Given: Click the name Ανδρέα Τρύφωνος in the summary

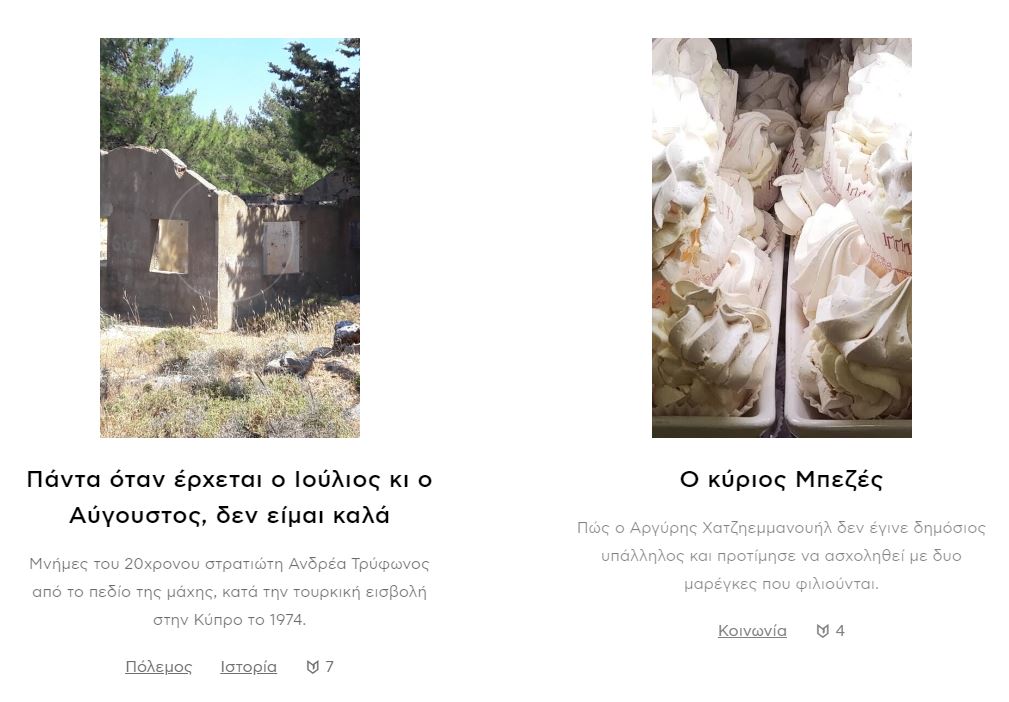Looking at the screenshot, I should click(x=358, y=564).
